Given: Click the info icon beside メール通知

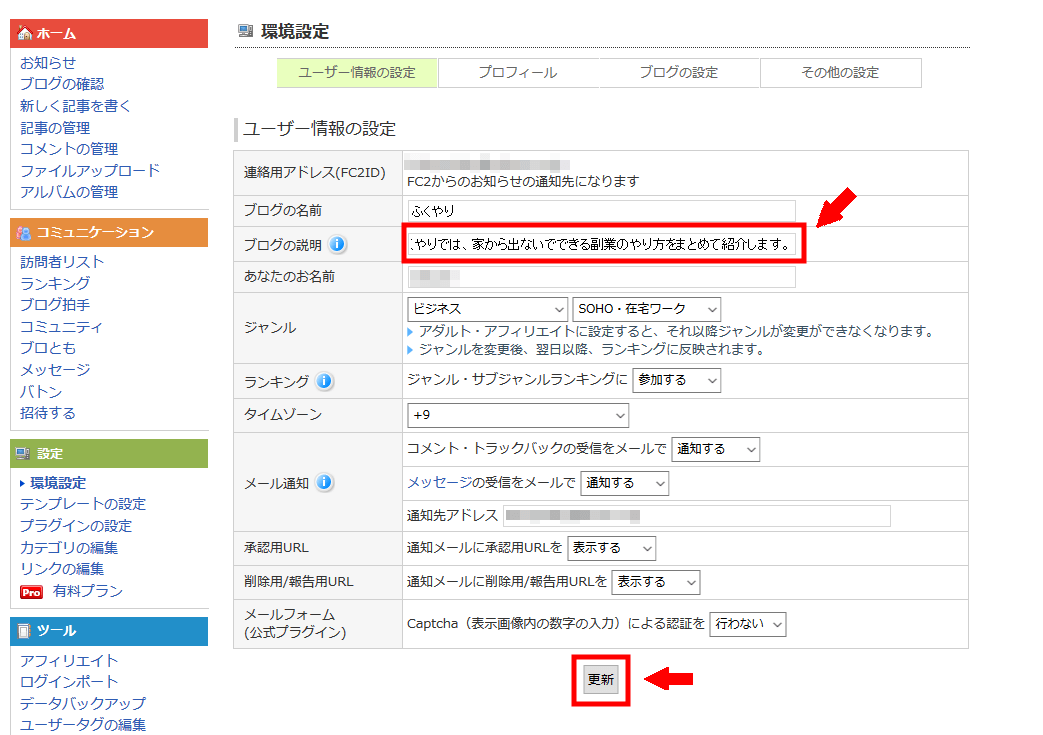Looking at the screenshot, I should [x=324, y=482].
